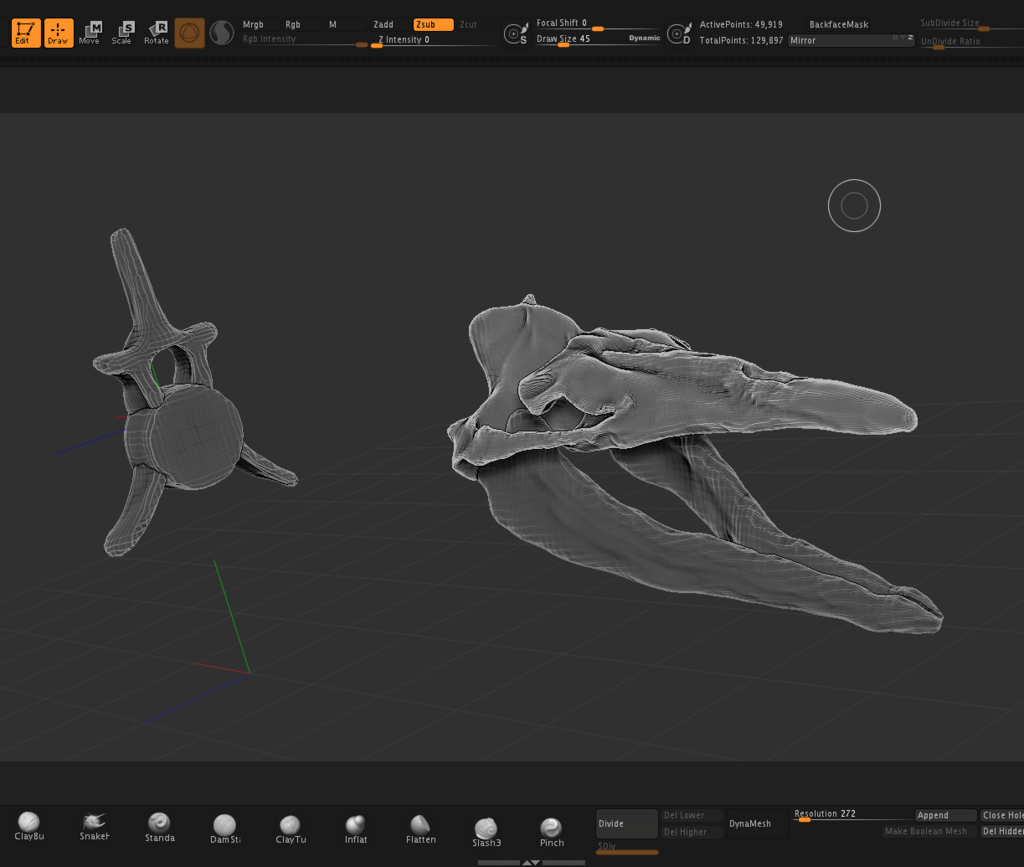Select the Move tool
Viewport: 1024px width, 867px height.
[90, 33]
